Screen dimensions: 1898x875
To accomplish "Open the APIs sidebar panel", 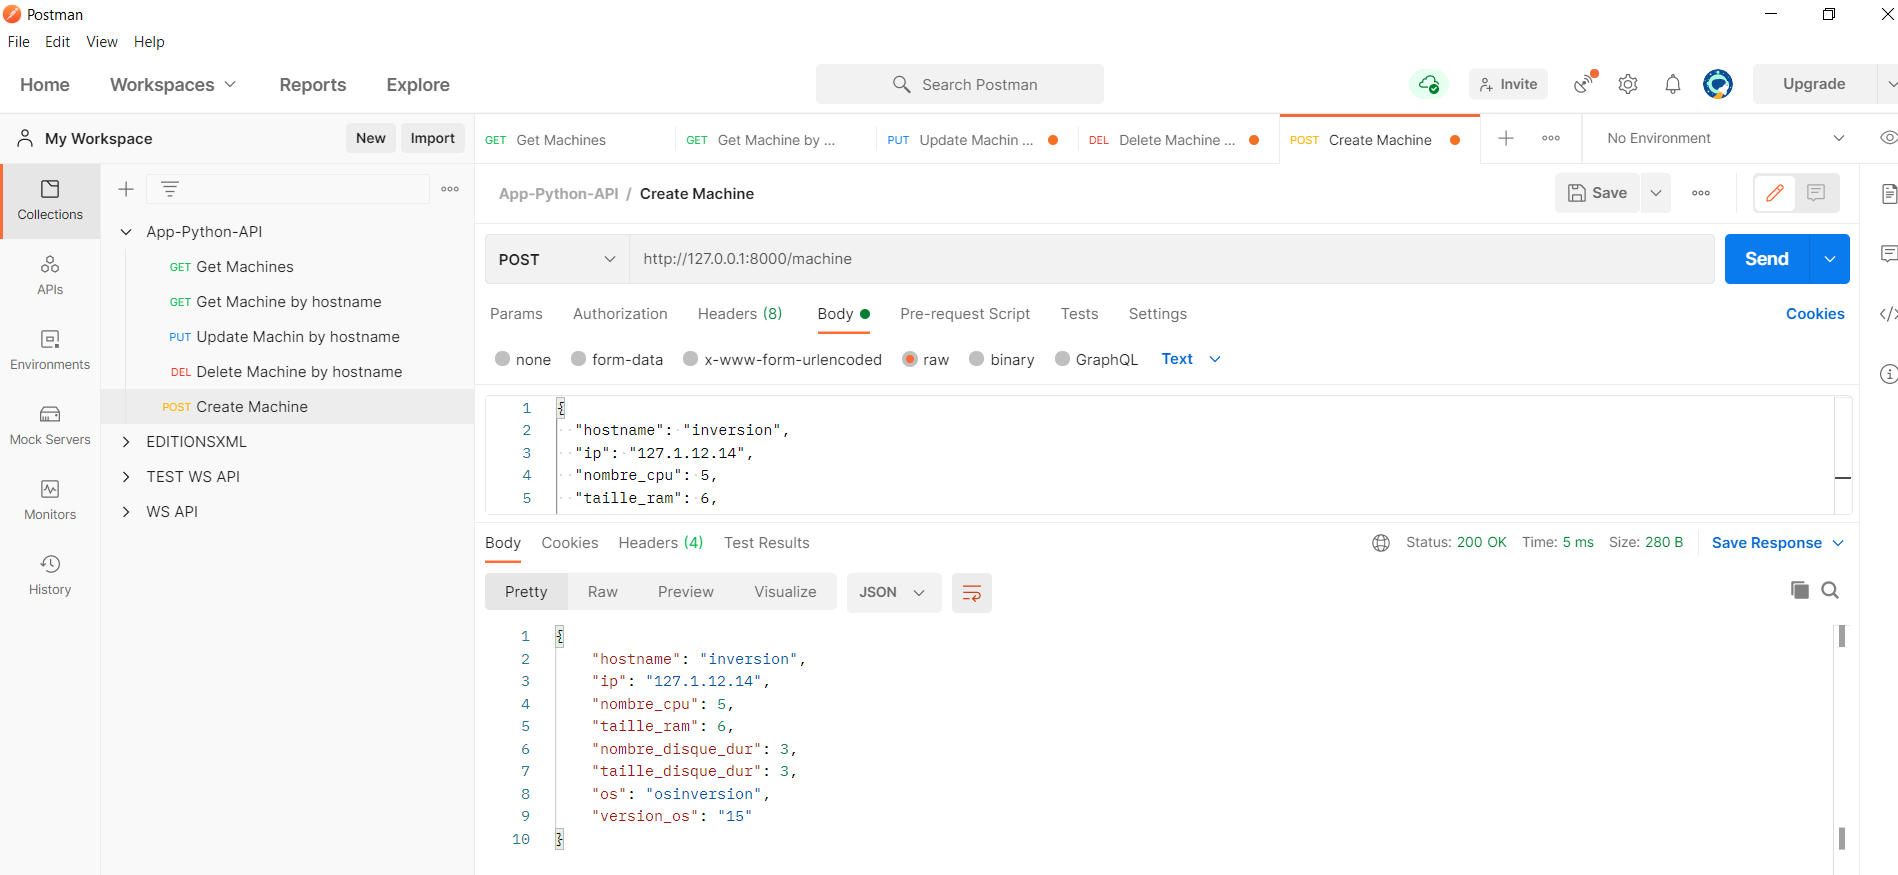I will [x=50, y=276].
